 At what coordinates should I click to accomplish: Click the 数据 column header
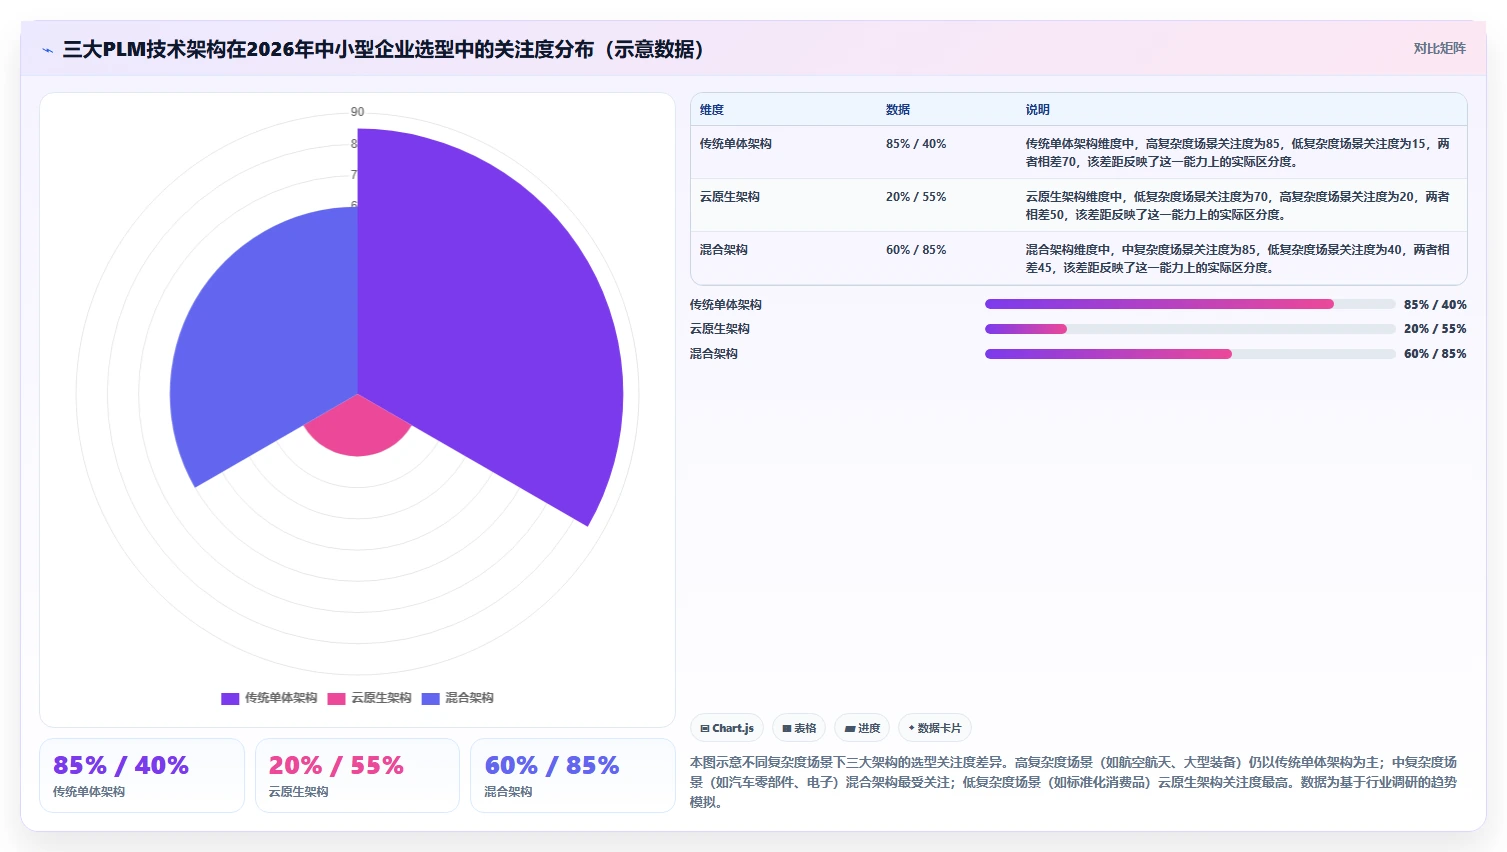tap(898, 110)
